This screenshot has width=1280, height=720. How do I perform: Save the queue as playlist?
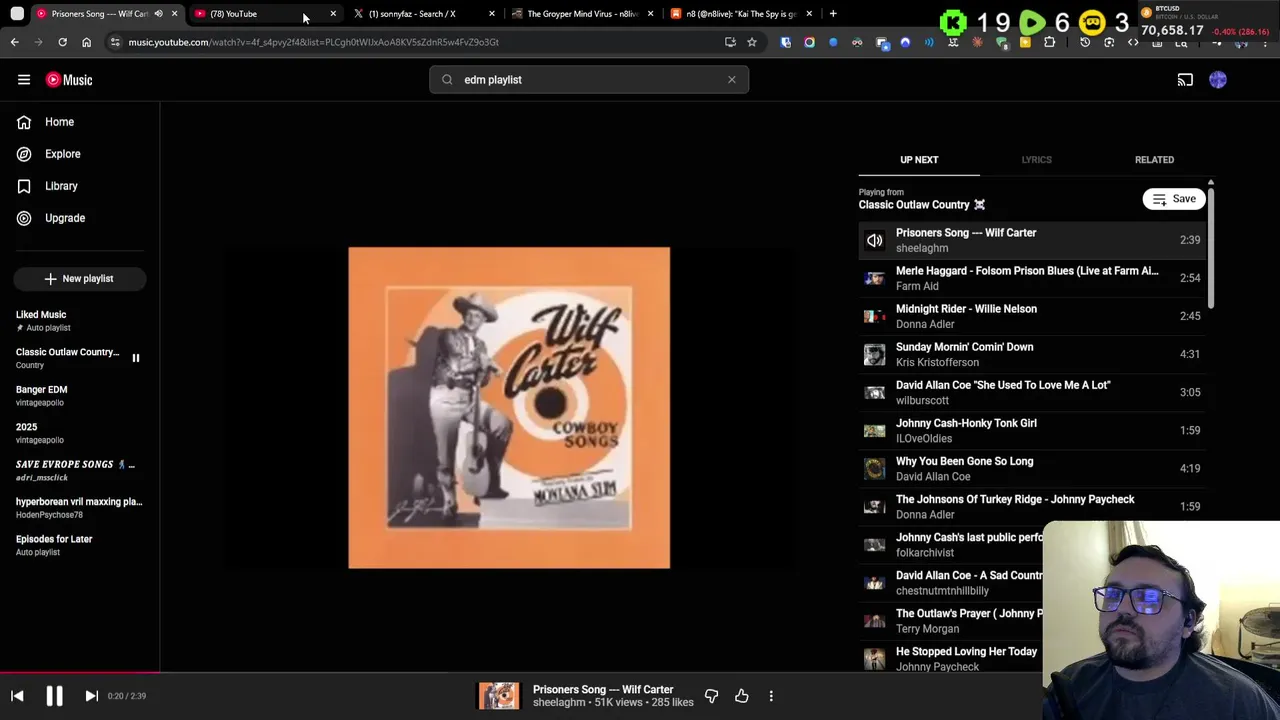click(x=1175, y=199)
